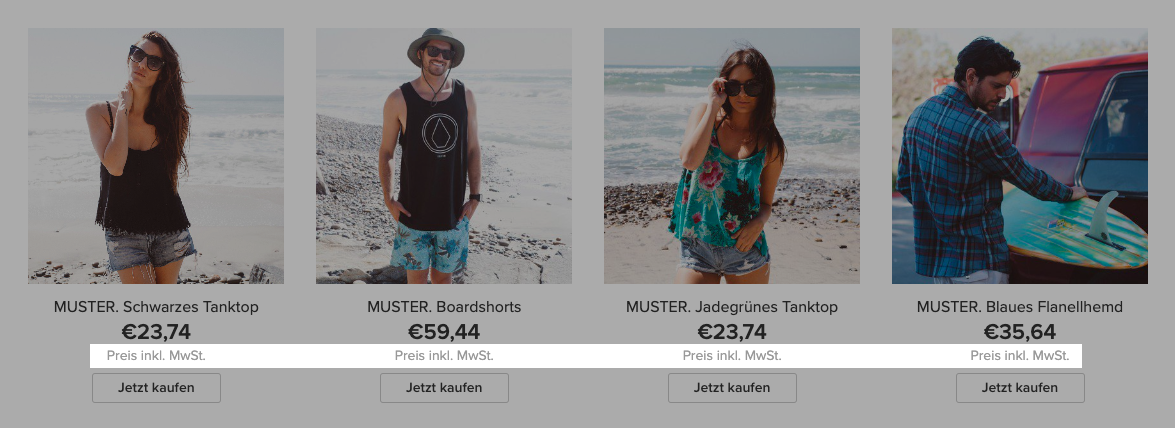
Task: Select the €23,74 price under Schwarzes Tanktop
Action: pos(156,331)
